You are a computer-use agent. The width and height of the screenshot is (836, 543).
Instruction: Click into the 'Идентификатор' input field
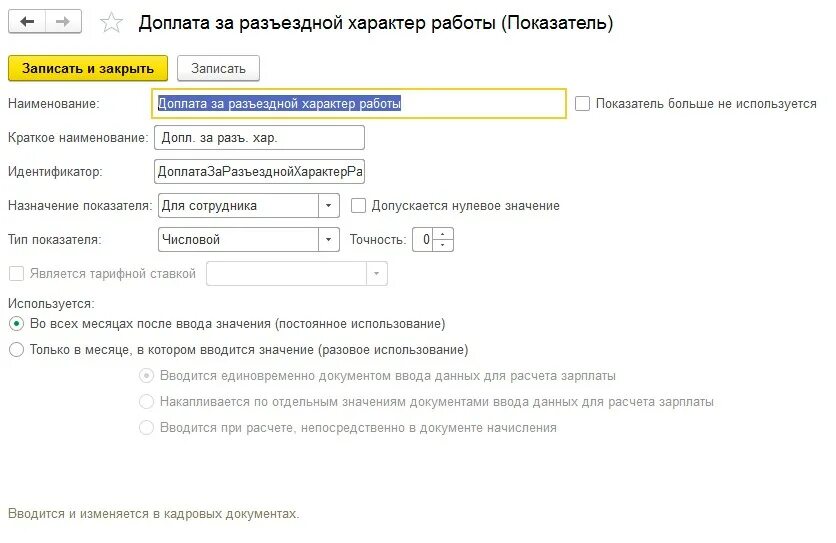[x=259, y=171]
